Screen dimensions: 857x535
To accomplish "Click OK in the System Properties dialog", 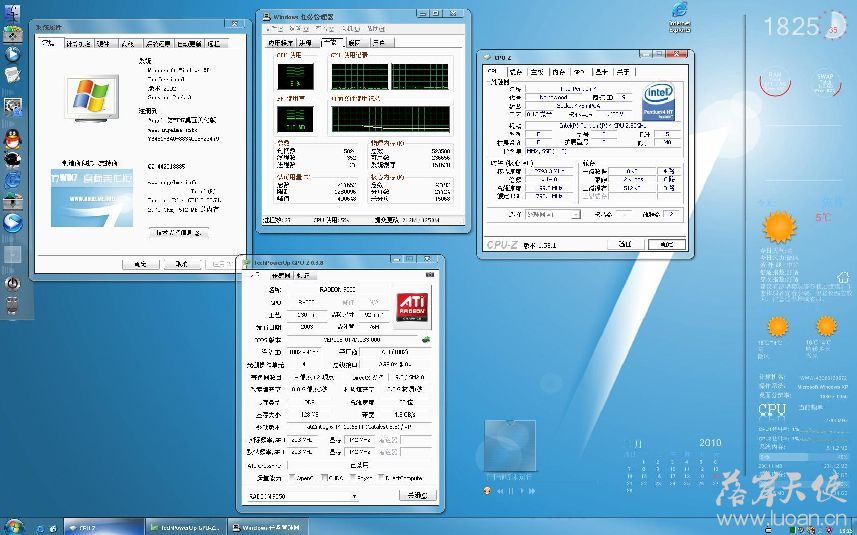I will point(141,264).
